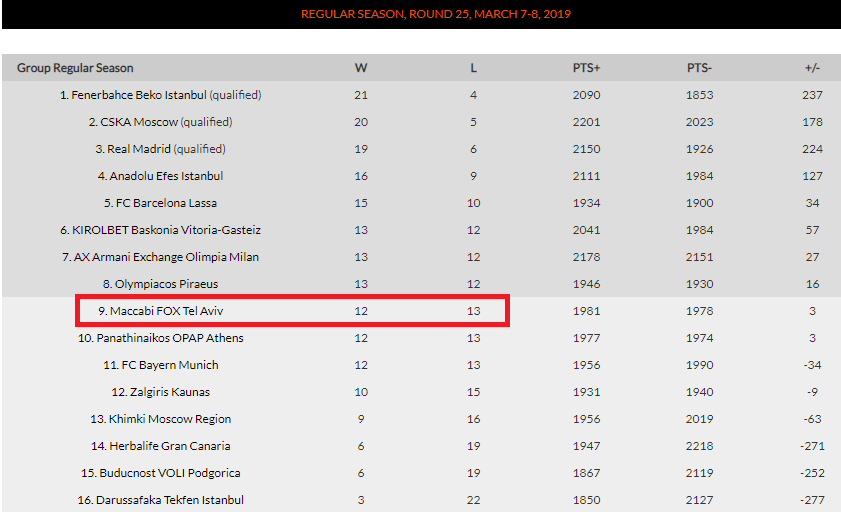Click Maccabi's 1981 points scored

pos(586,311)
